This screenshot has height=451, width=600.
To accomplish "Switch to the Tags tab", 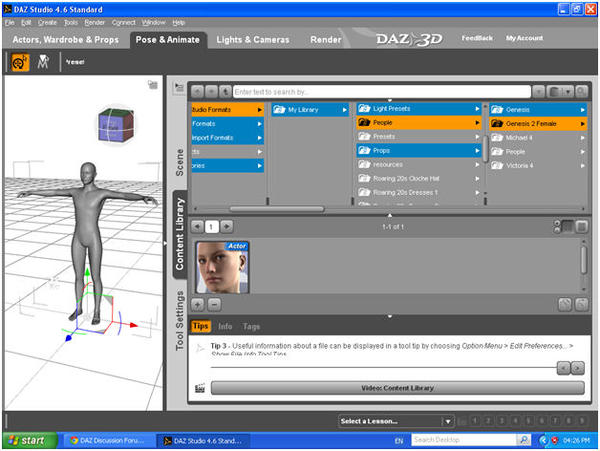I will click(251, 326).
